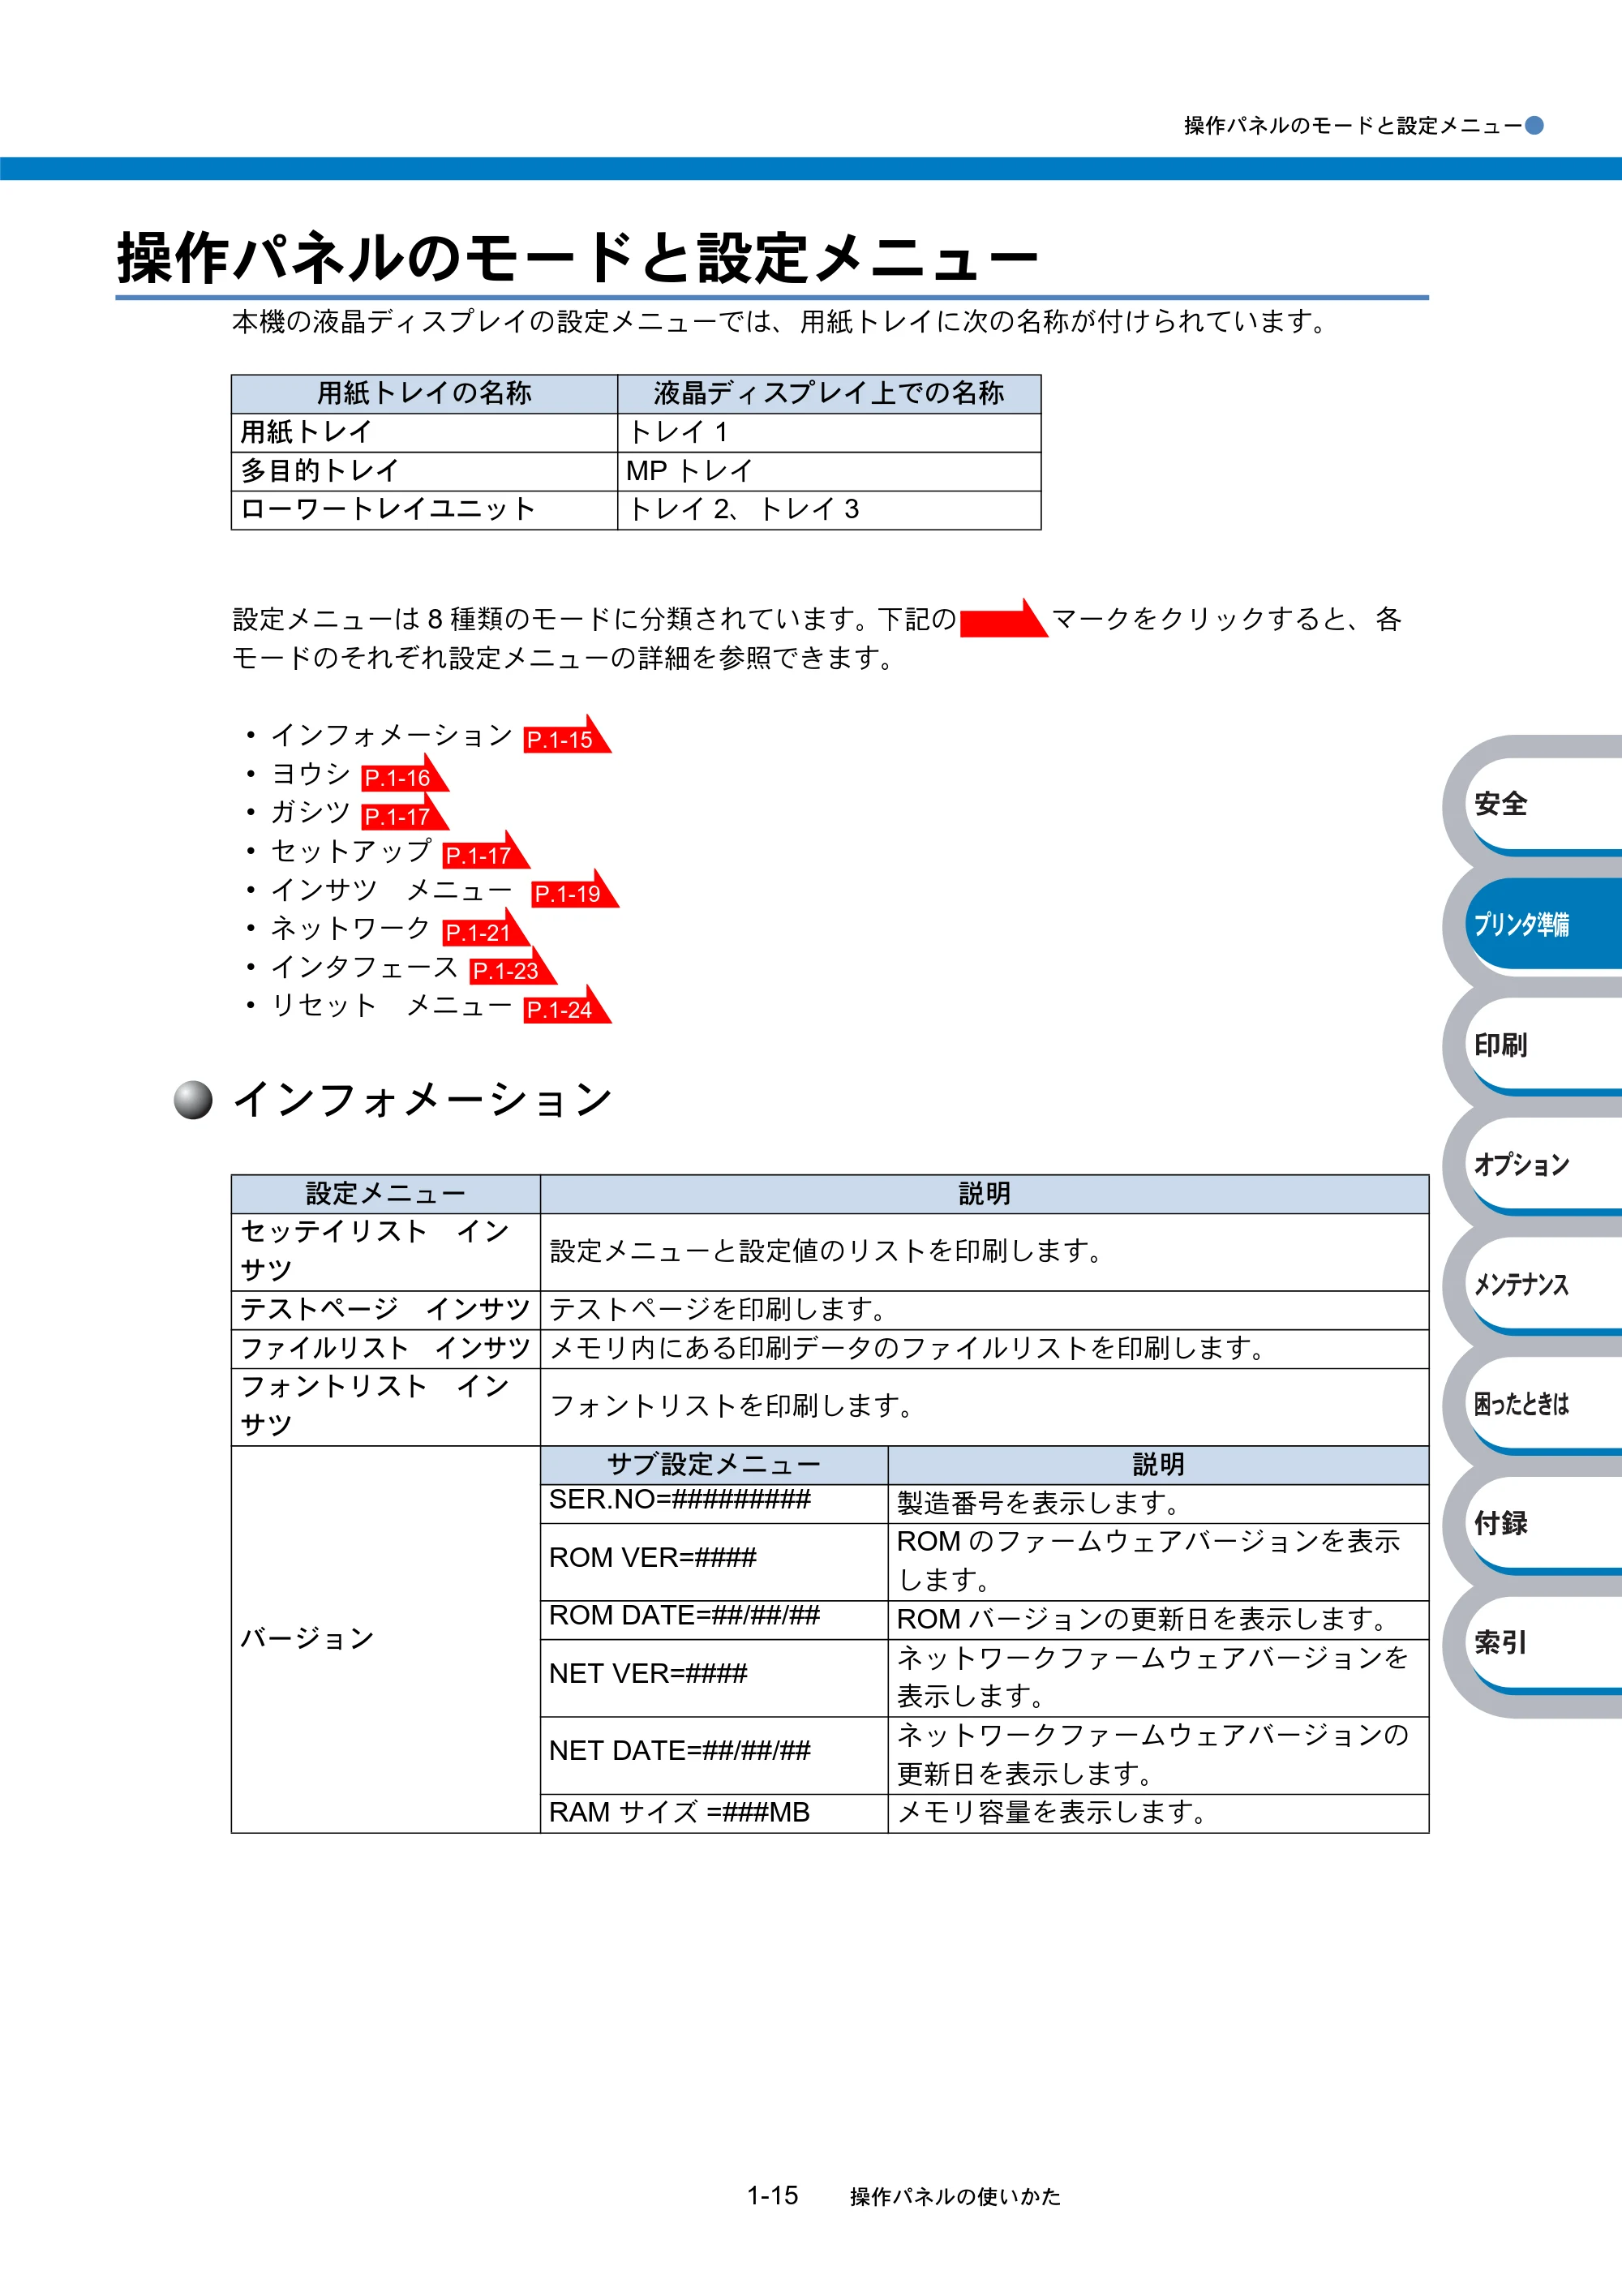This screenshot has width=1622, height=2296.
Task: Follow the P.1-19 link beside インサツ メニュー
Action: tap(573, 893)
